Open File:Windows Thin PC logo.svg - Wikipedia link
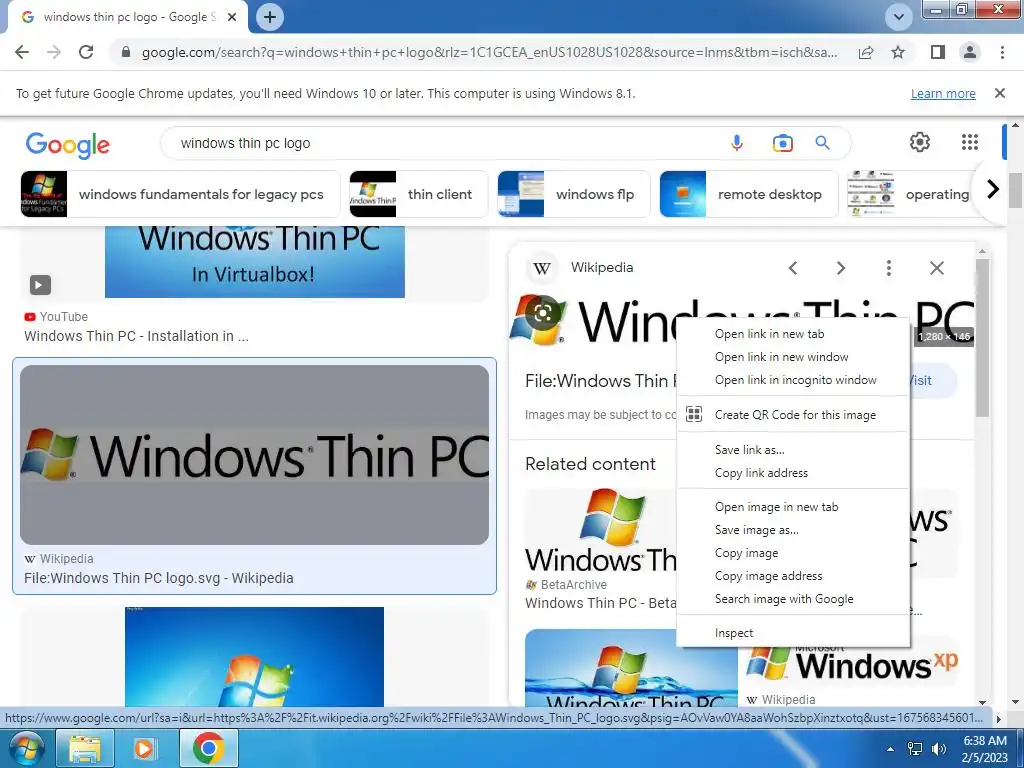Image resolution: width=1024 pixels, height=768 pixels. [x=159, y=578]
